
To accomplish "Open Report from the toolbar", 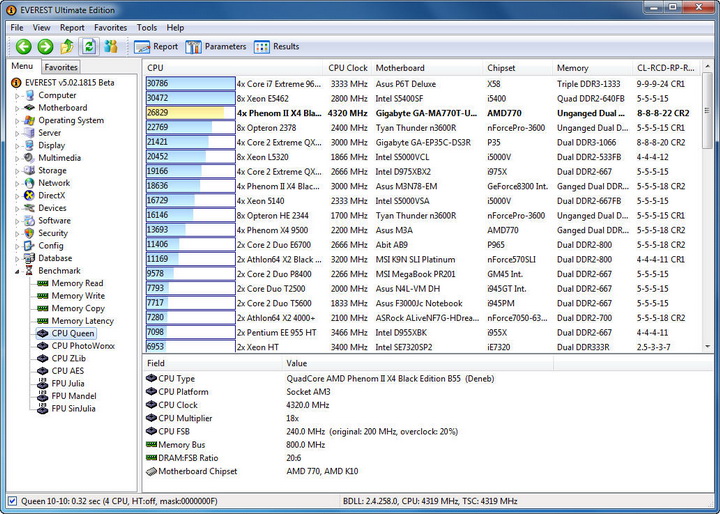I will pos(156,46).
